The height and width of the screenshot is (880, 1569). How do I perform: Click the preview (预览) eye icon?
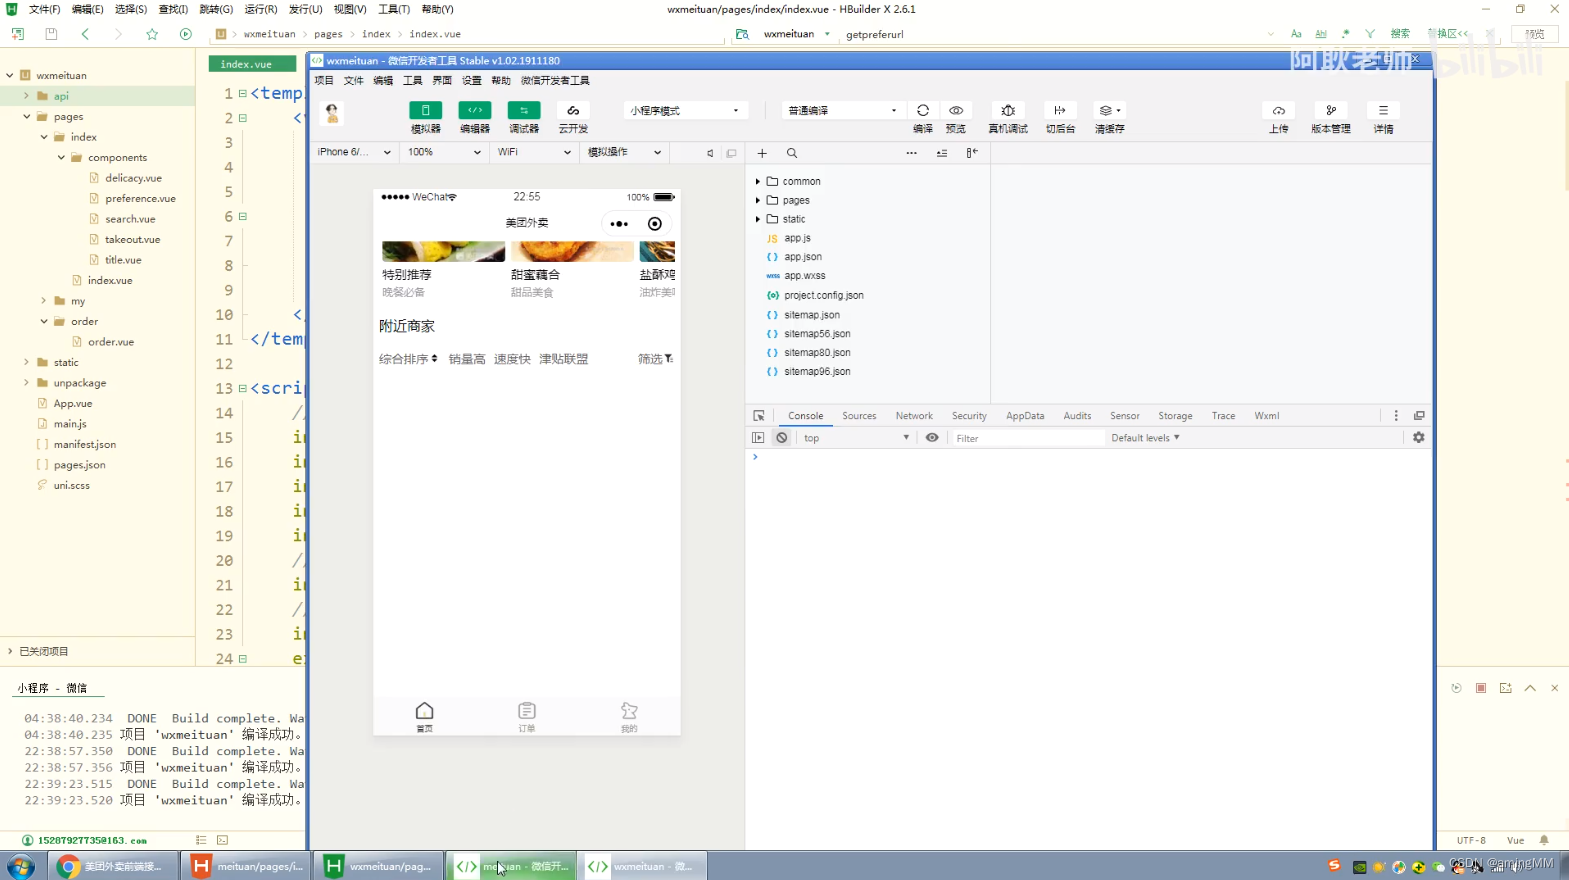(956, 110)
